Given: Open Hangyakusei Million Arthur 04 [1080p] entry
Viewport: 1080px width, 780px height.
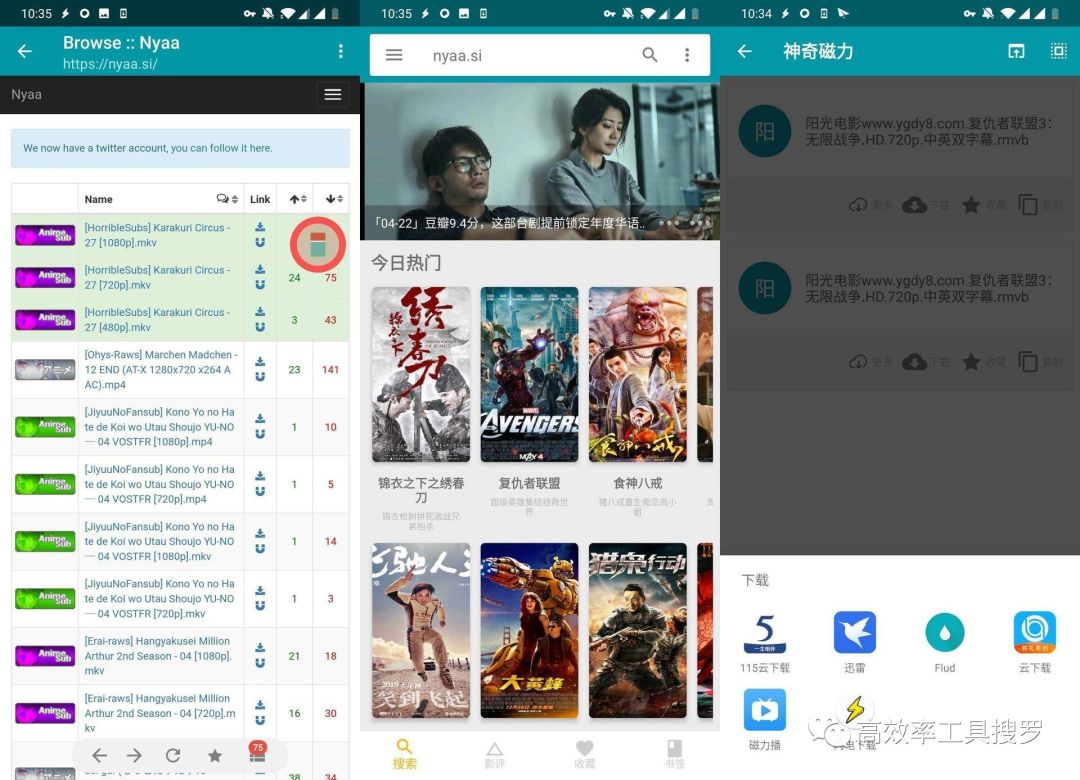Looking at the screenshot, I should (x=160, y=656).
